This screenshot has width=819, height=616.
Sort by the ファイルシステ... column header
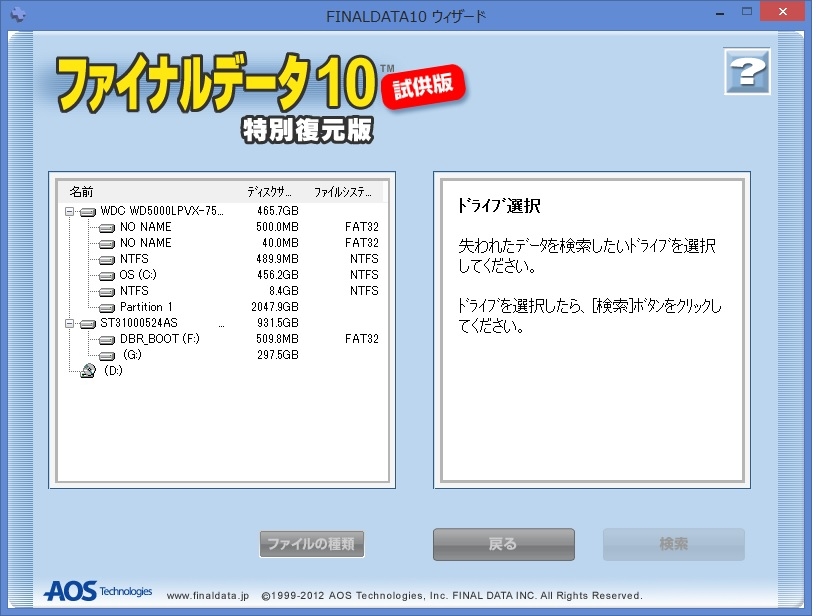343,192
